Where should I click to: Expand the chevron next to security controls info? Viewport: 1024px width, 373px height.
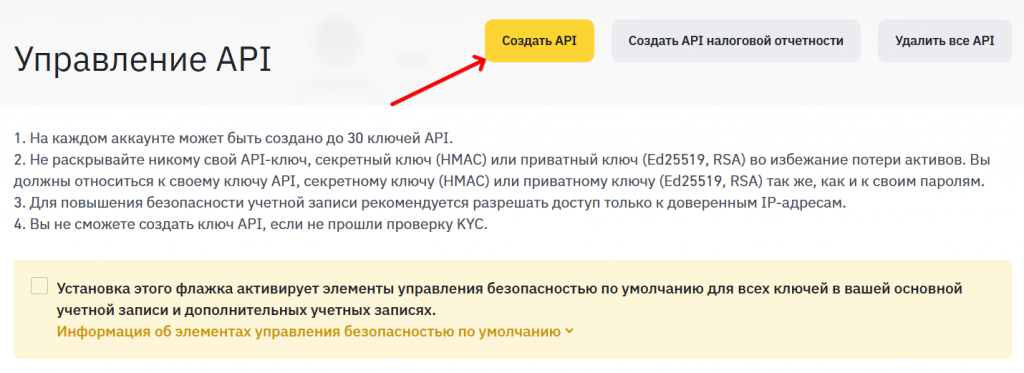[569, 331]
